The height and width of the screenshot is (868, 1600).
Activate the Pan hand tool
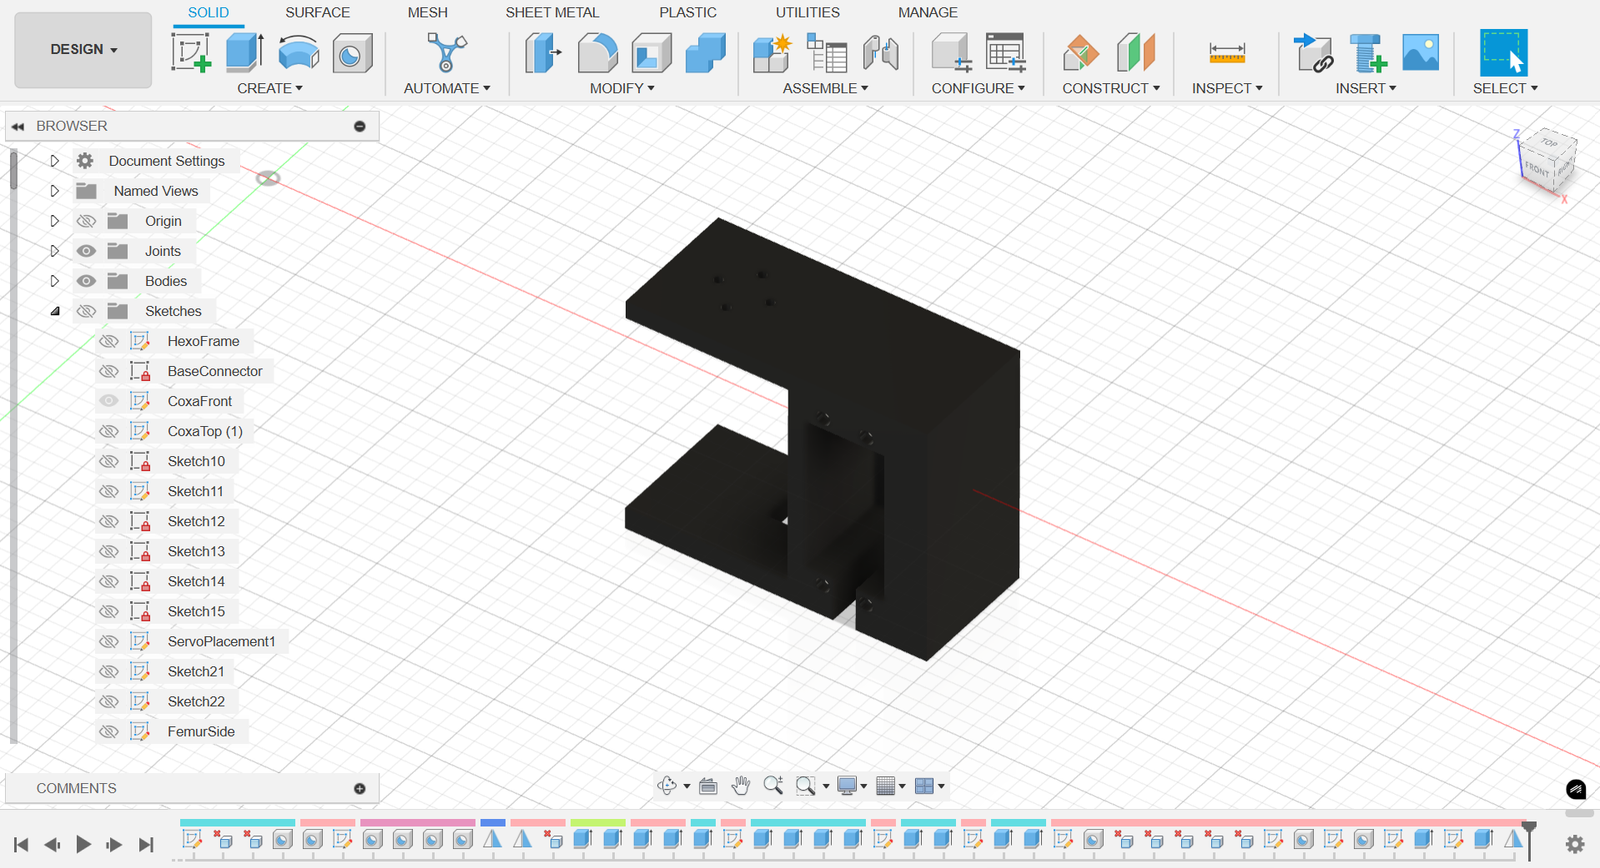click(740, 786)
